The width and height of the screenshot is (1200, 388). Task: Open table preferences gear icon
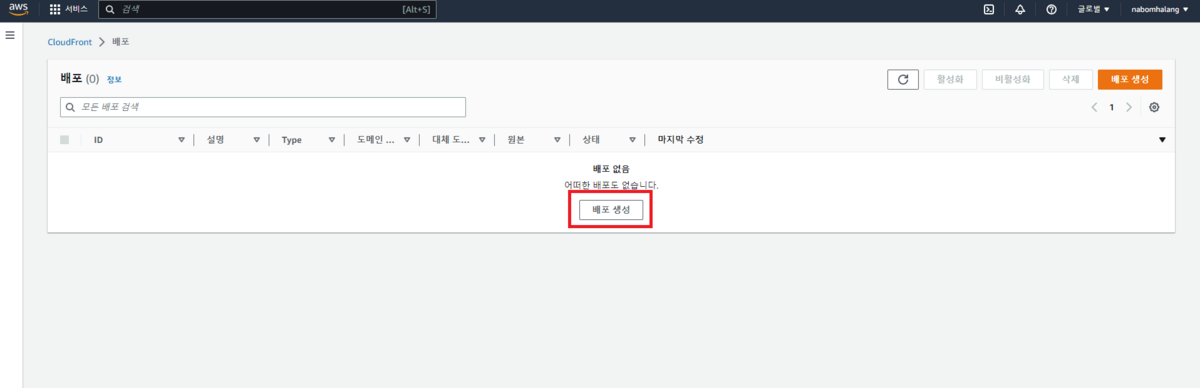pyautogui.click(x=1154, y=107)
